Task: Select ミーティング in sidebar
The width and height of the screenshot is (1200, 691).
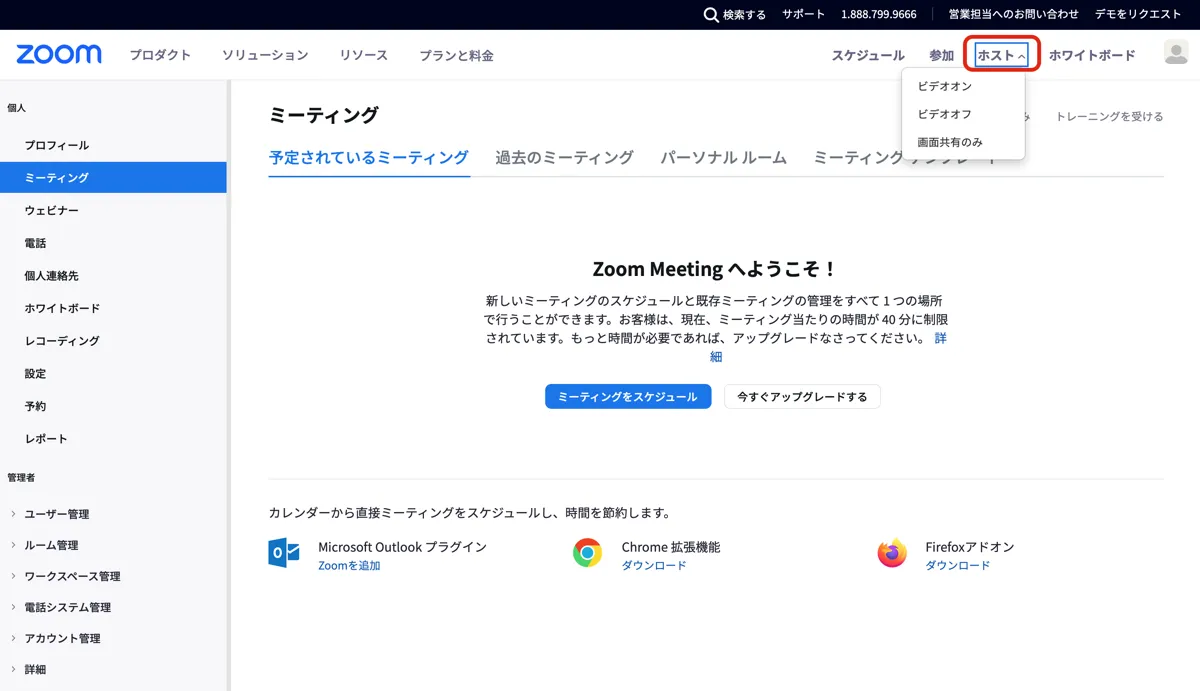Action: 113,177
